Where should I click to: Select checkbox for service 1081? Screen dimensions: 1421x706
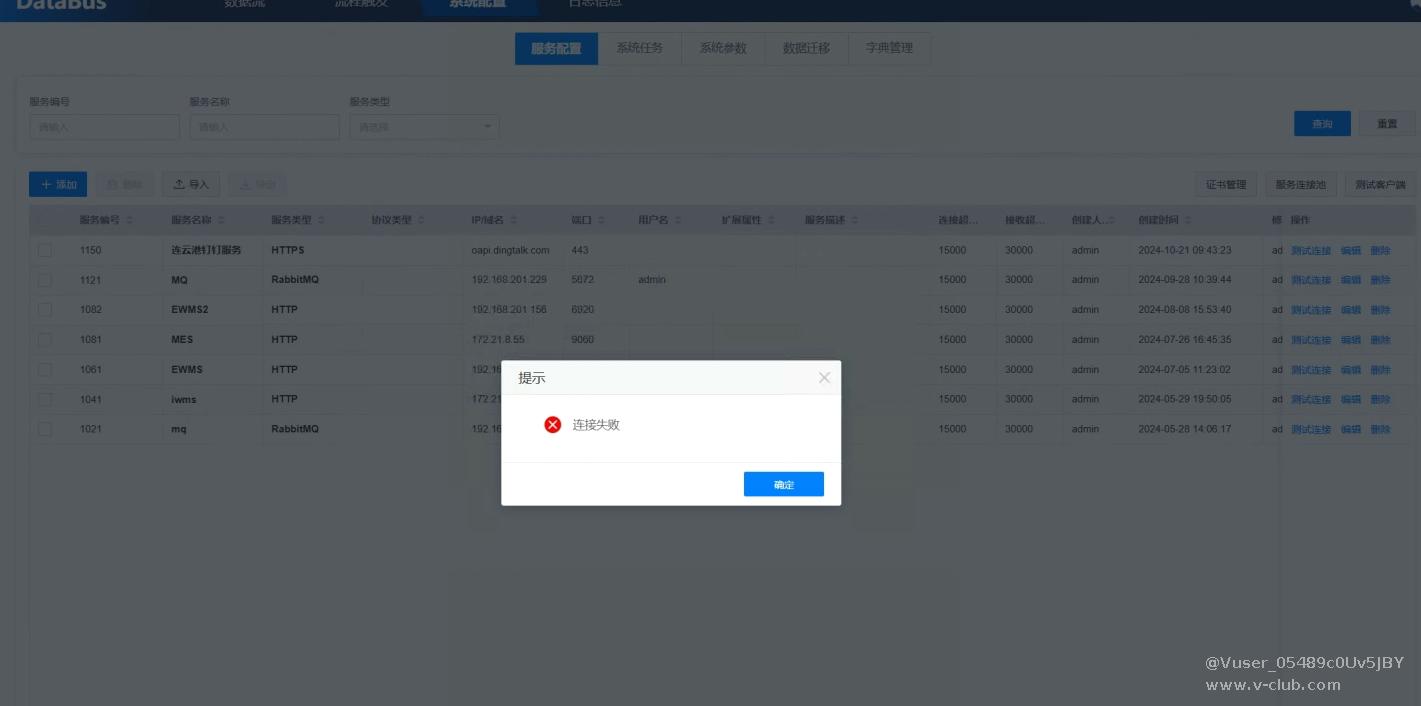pos(45,340)
